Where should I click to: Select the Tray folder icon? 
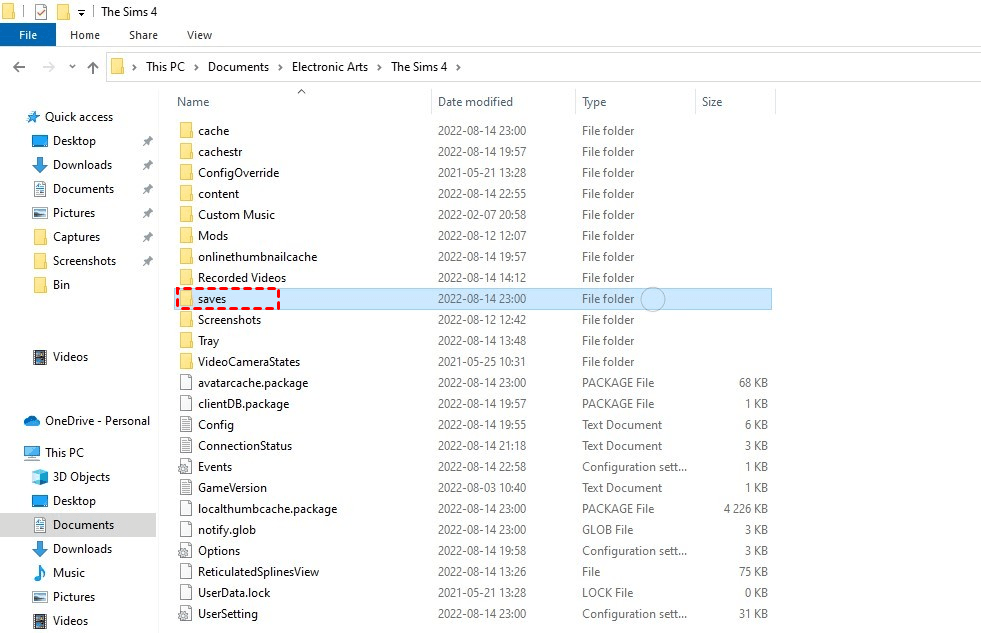186,340
